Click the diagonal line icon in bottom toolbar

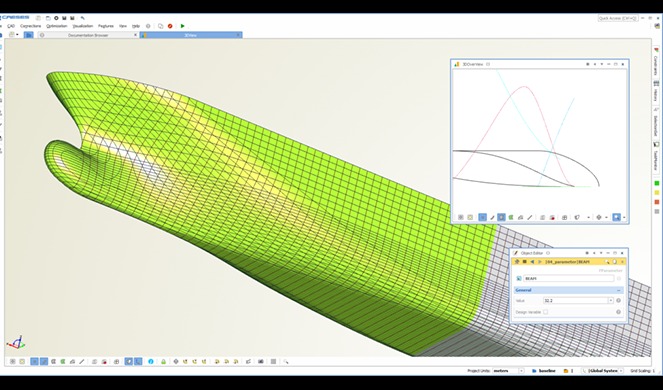coord(82,362)
